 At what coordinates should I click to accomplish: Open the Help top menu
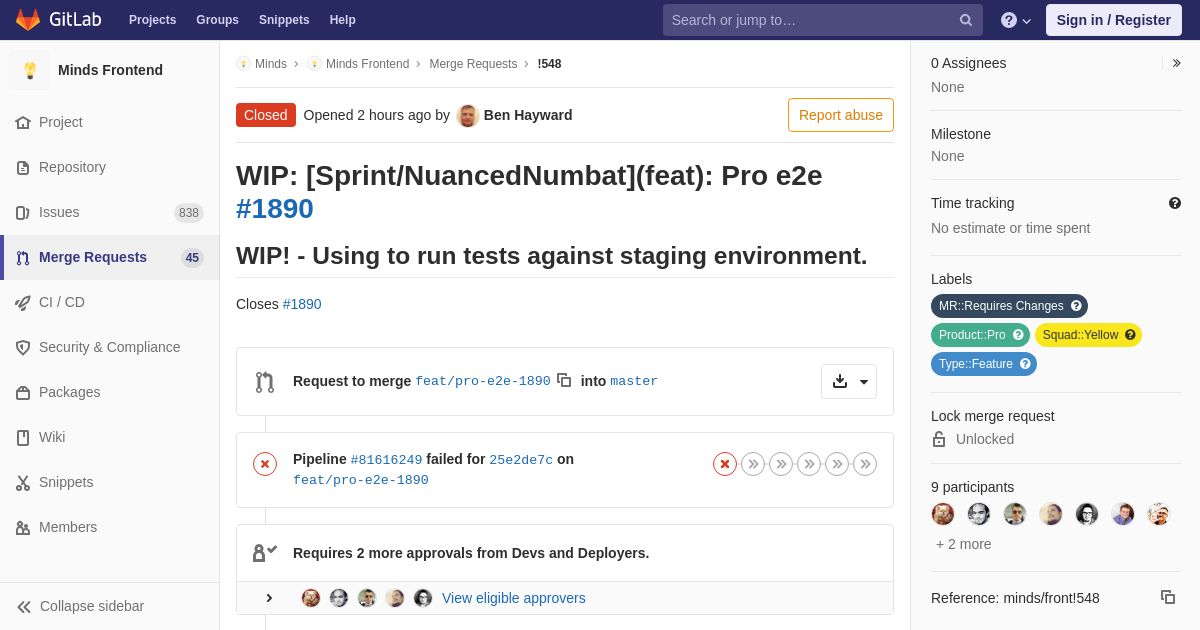tap(343, 20)
